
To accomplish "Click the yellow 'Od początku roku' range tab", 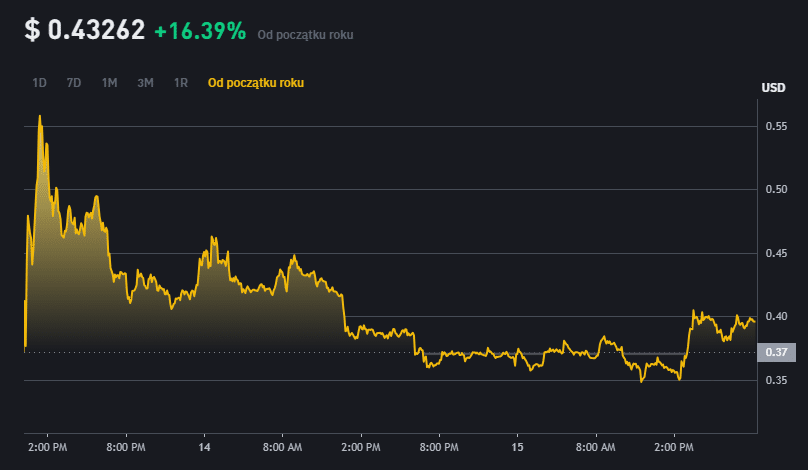I will (x=255, y=83).
